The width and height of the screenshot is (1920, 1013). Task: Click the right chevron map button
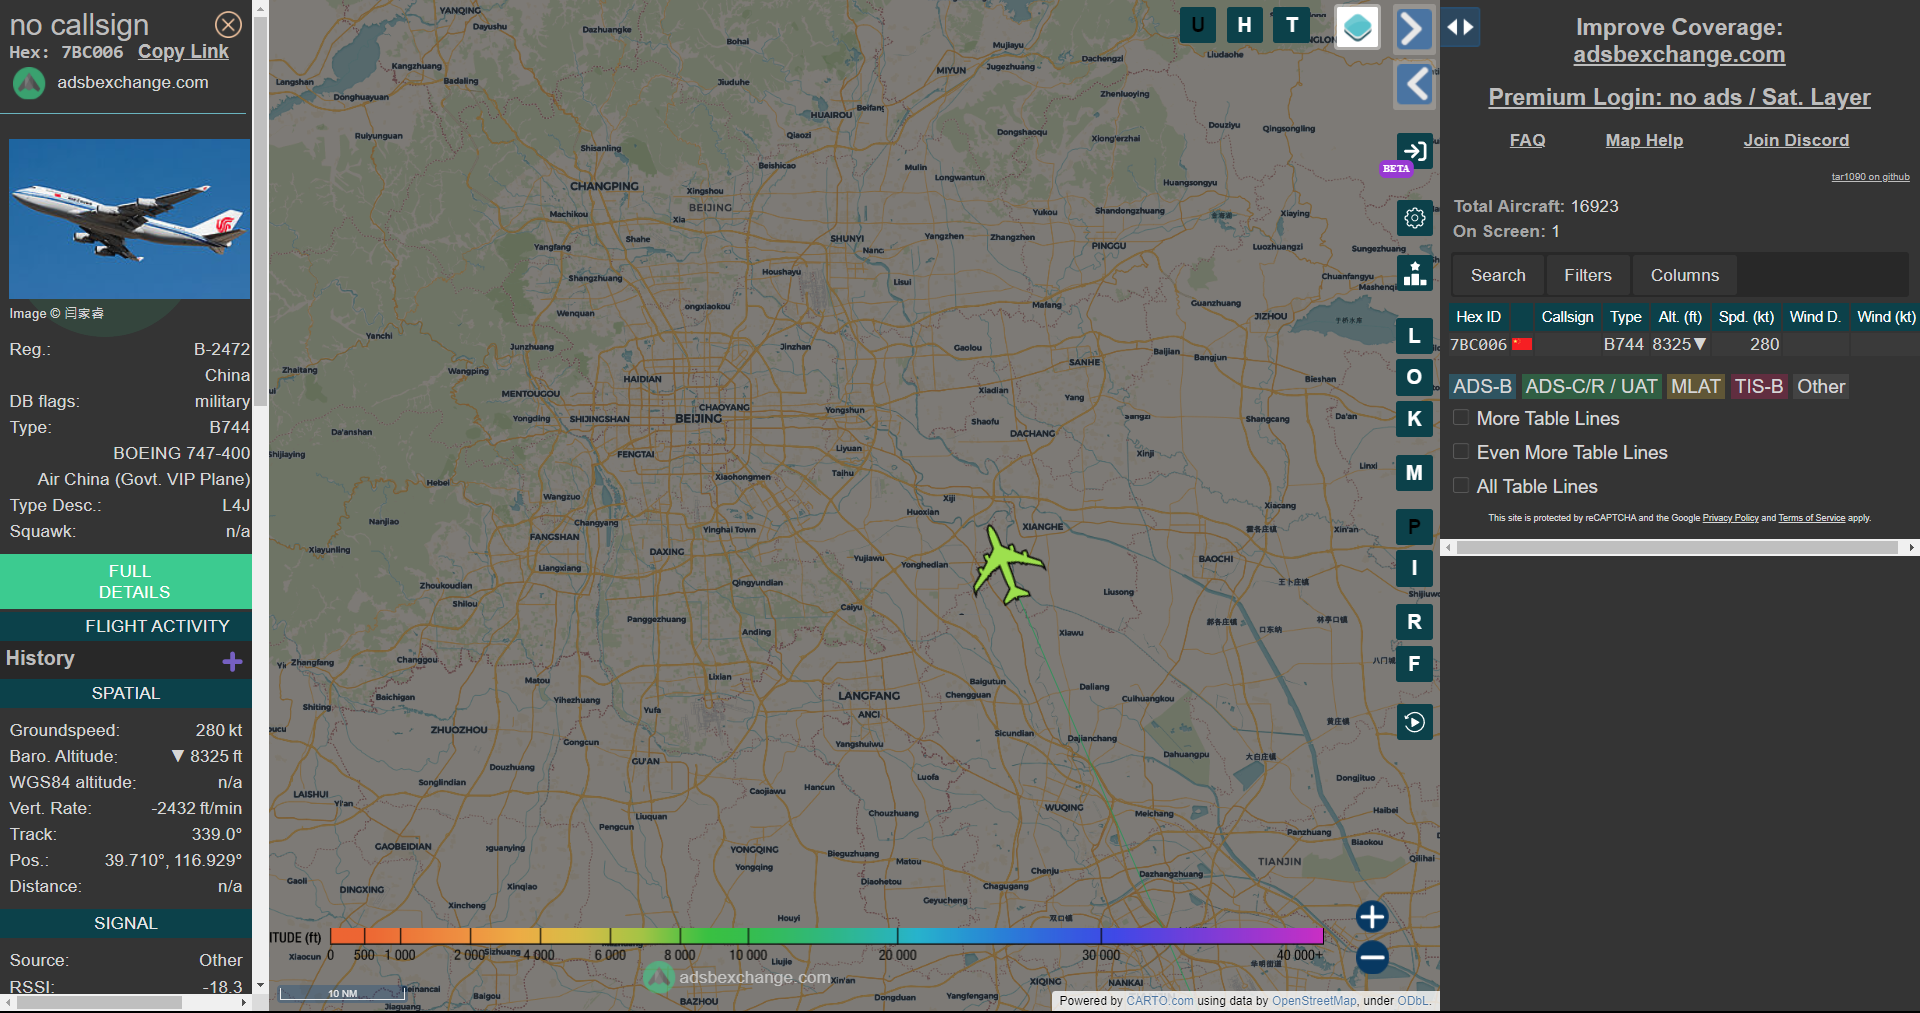(1413, 29)
